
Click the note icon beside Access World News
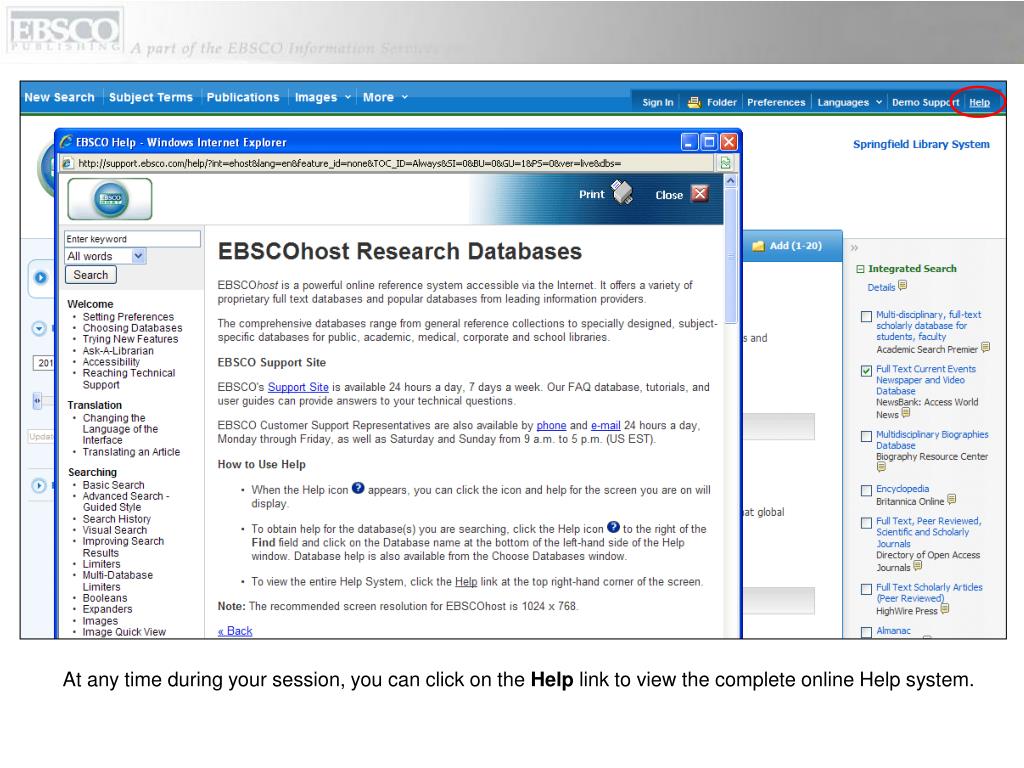tap(906, 413)
